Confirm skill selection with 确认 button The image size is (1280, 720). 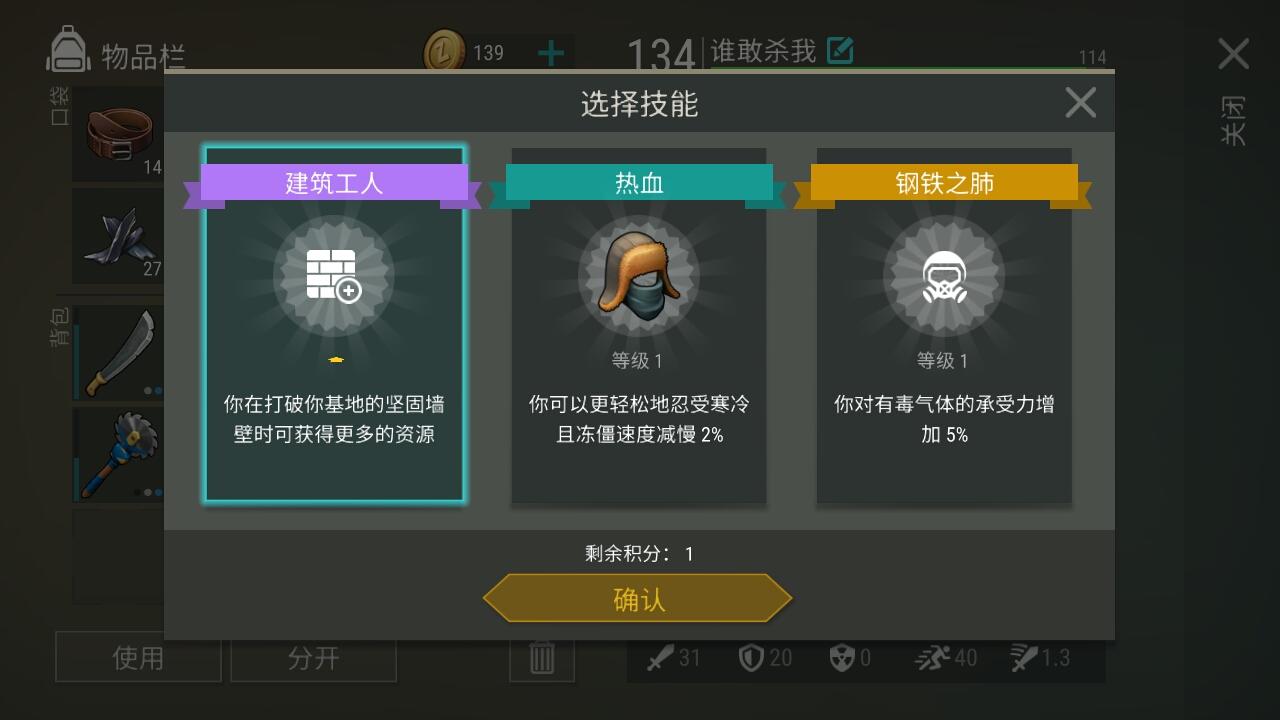point(638,599)
